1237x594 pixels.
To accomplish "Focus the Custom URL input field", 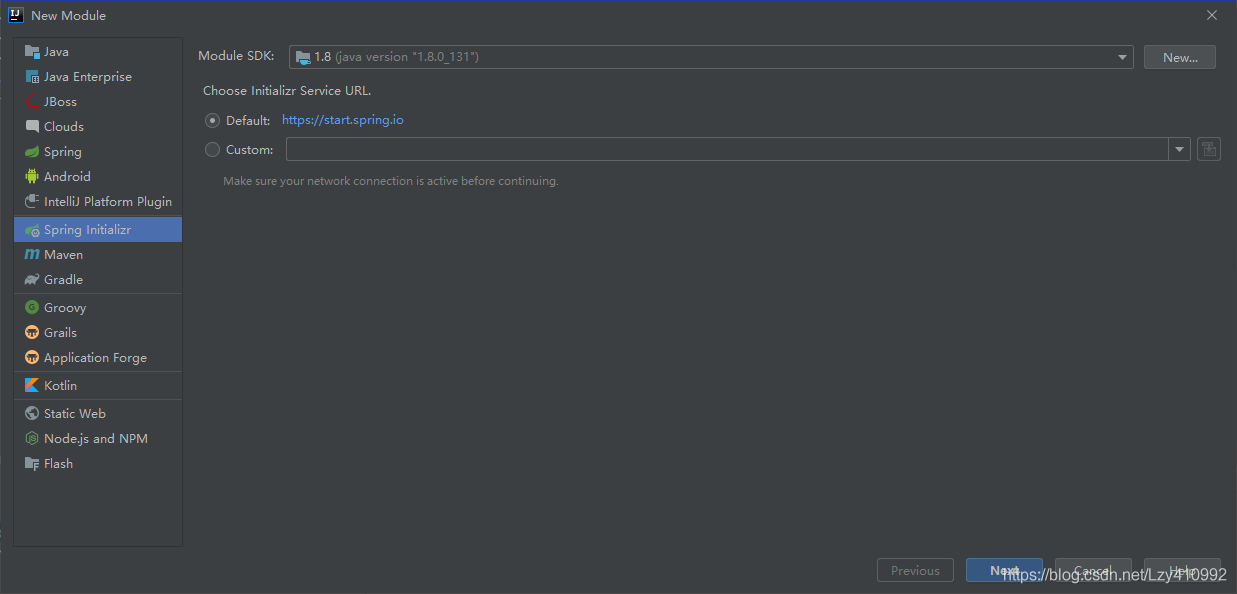I will [728, 150].
